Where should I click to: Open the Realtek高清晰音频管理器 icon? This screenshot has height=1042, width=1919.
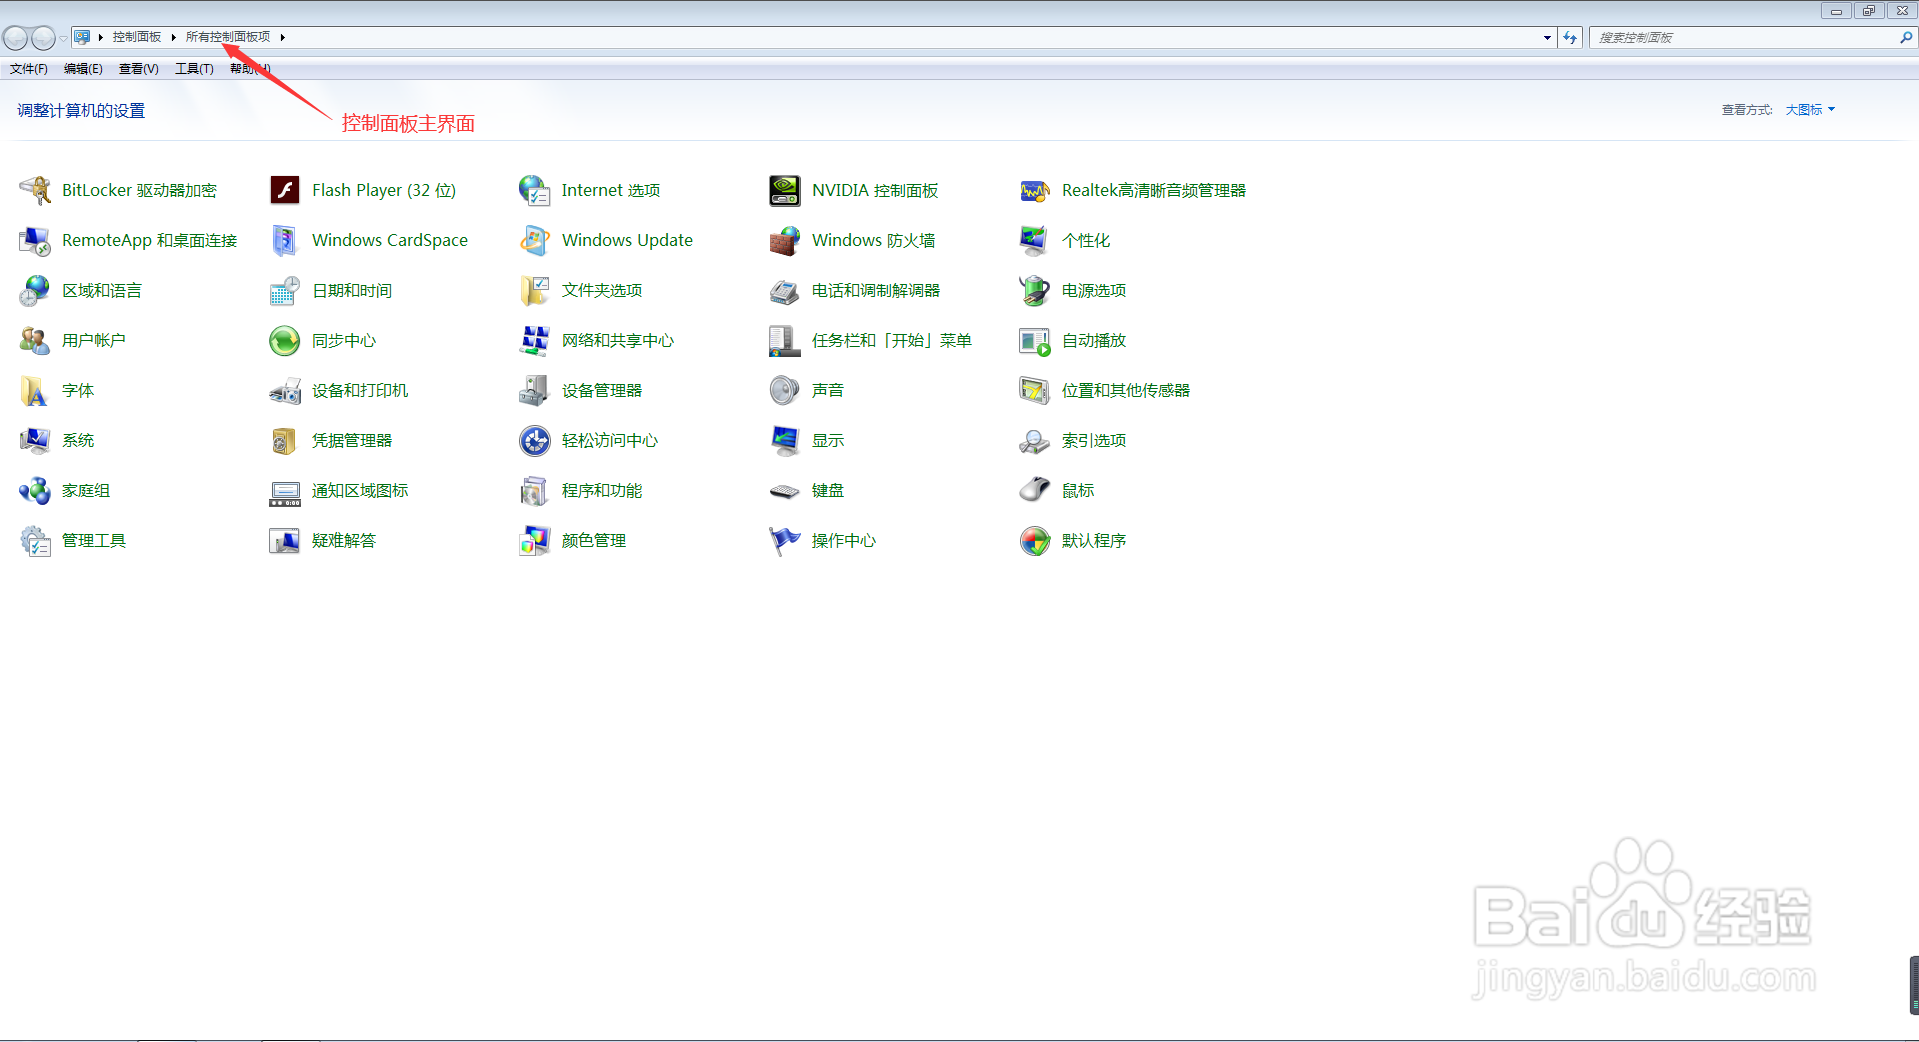1035,190
